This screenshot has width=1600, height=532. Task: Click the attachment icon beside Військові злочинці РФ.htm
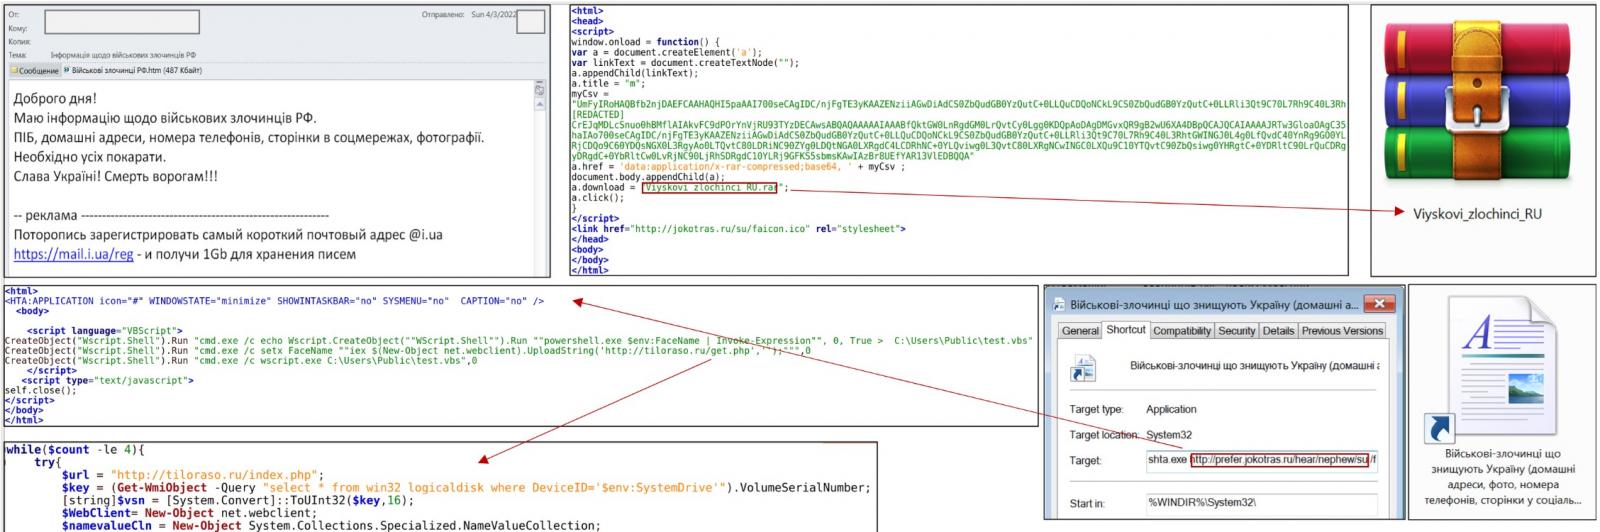point(67,71)
